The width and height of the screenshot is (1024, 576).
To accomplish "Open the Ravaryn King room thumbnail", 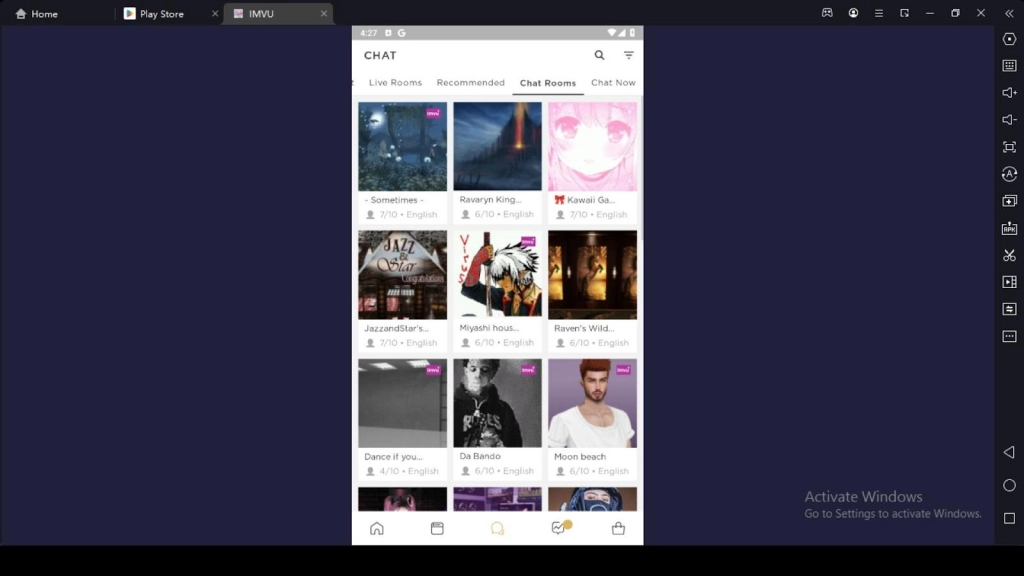I will pos(498,146).
